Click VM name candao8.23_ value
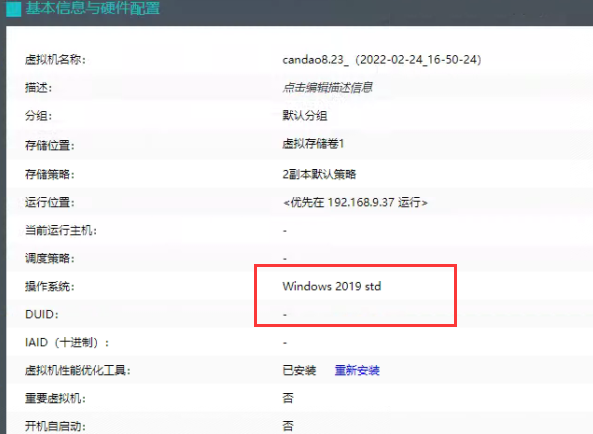 click(x=382, y=60)
